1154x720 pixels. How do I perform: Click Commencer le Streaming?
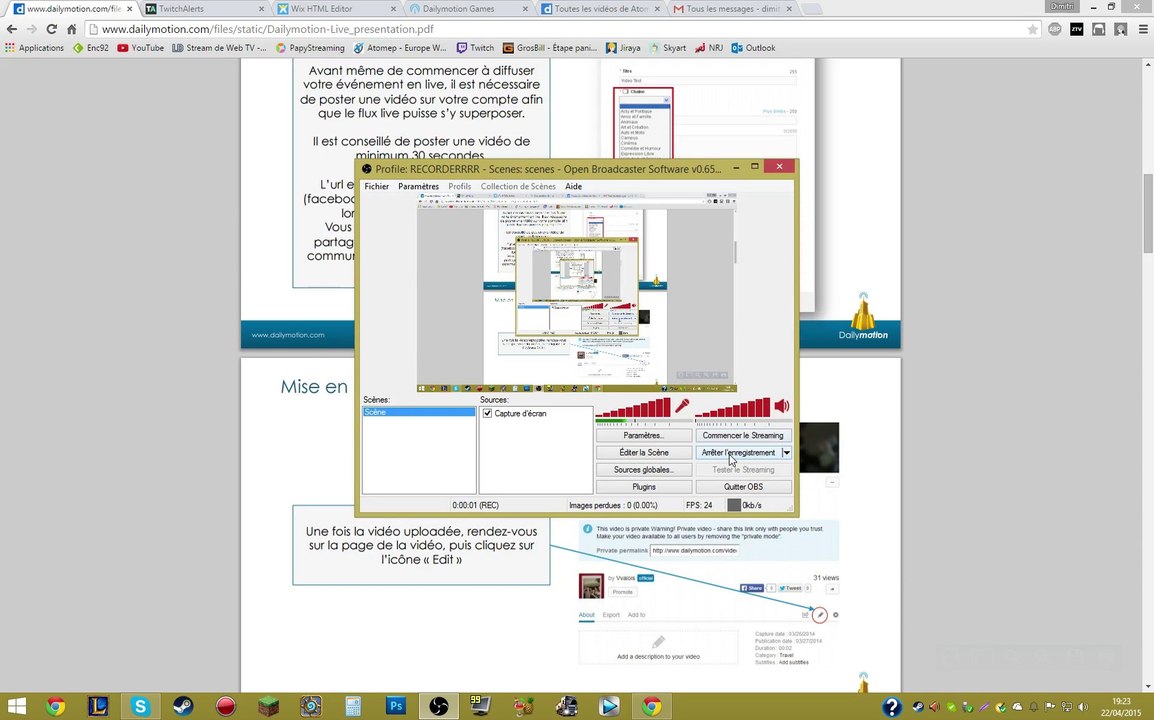pyautogui.click(x=743, y=436)
